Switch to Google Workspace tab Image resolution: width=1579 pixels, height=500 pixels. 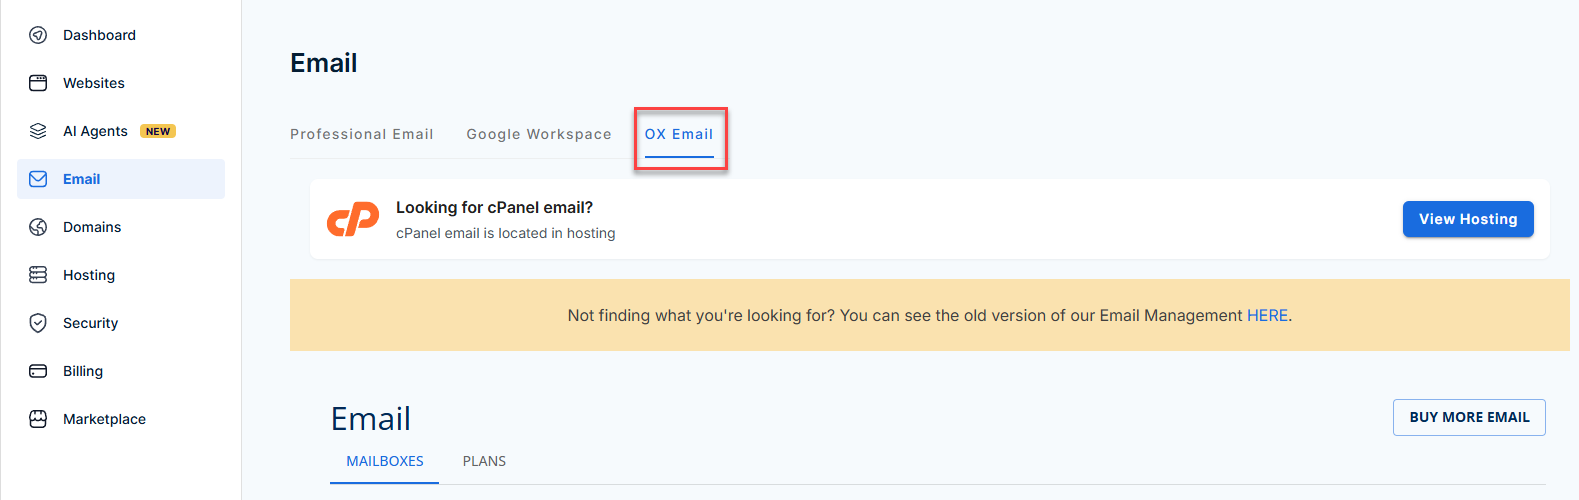(539, 134)
